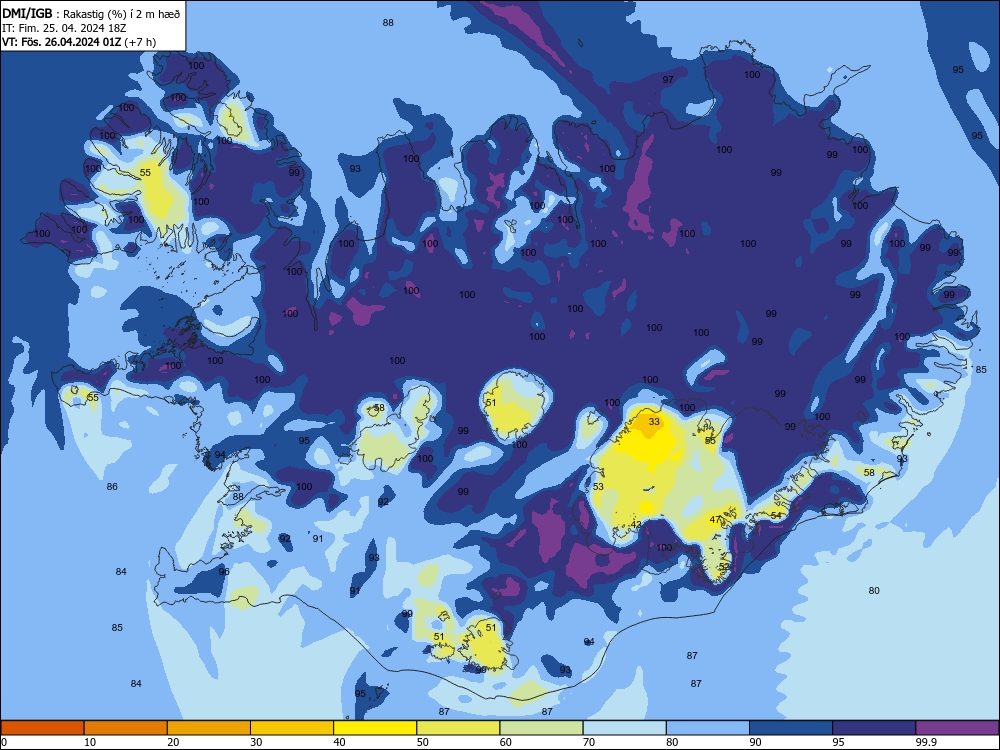
Task: Click the '47' humidity value on the map
Action: tap(715, 520)
